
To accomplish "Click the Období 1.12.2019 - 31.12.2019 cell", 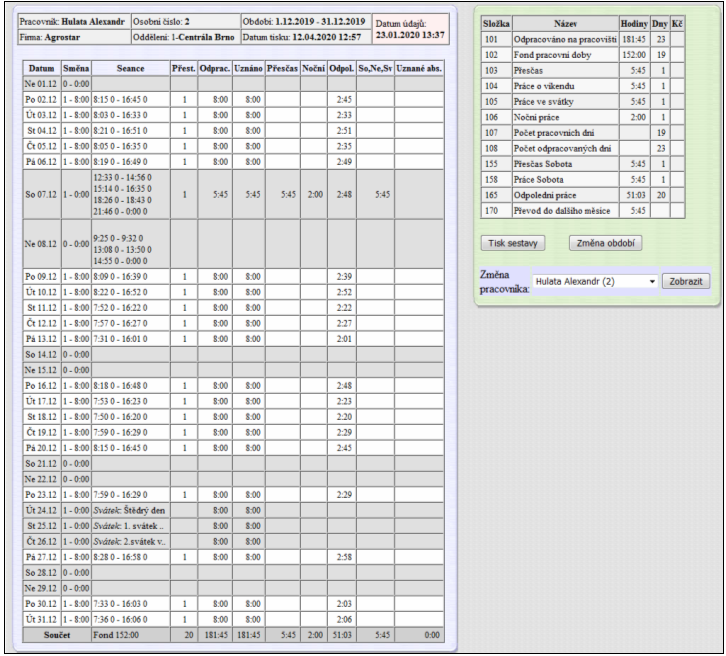I will (x=306, y=22).
